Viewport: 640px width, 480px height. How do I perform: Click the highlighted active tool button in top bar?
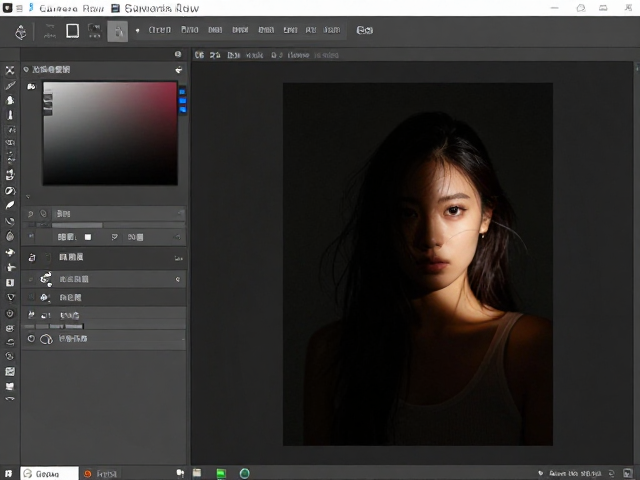[118, 31]
